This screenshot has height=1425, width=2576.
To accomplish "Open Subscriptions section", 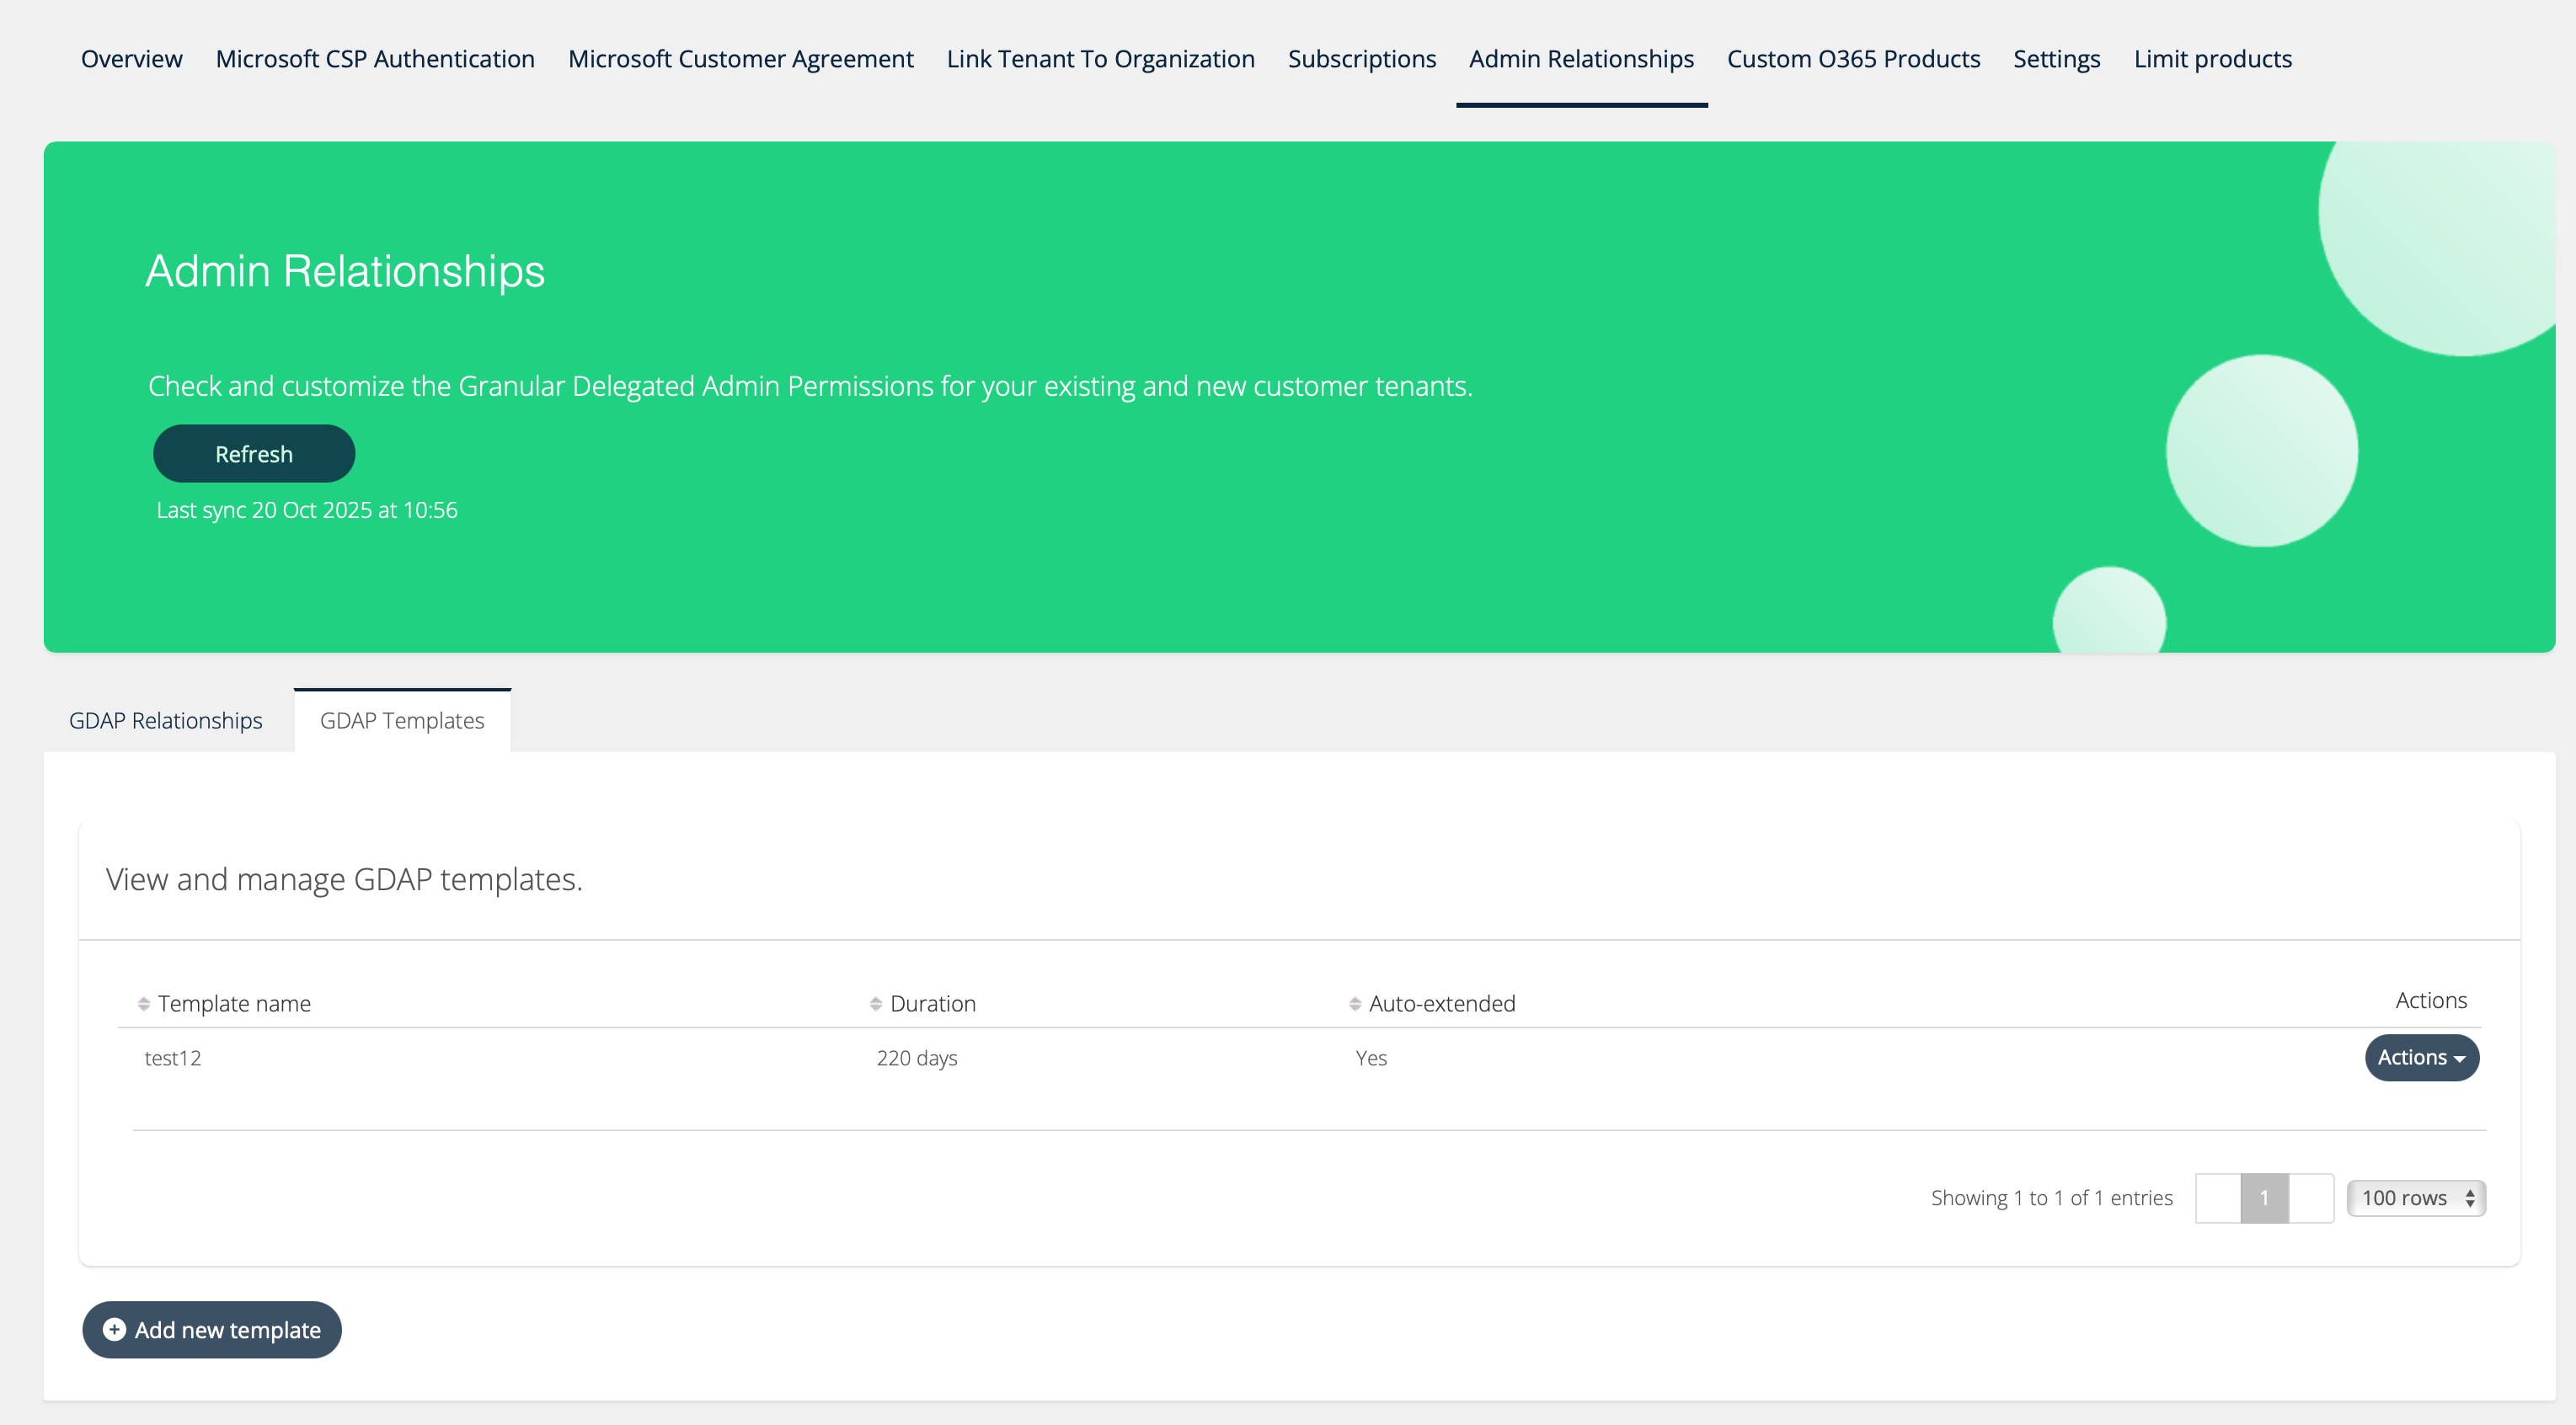I will (x=1361, y=59).
